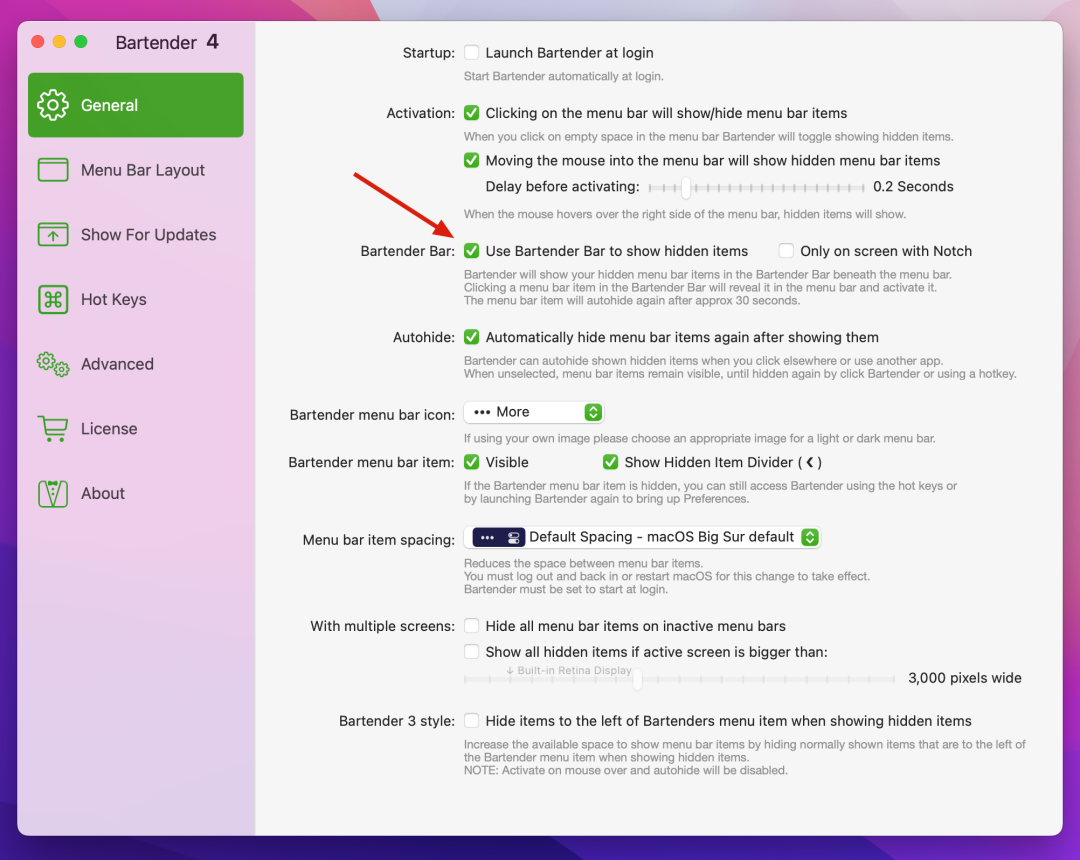Enable Bartender 3 style hide items checkbox
This screenshot has width=1080, height=860.
tap(472, 720)
